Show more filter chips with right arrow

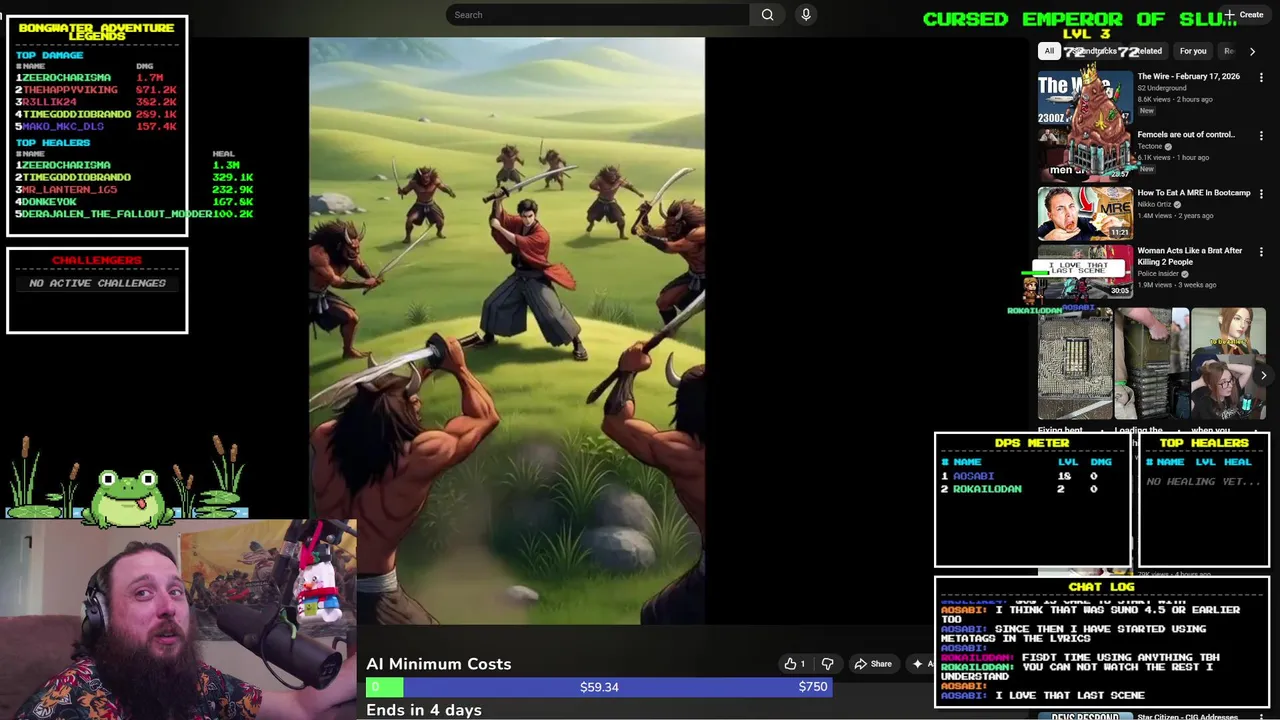[x=1252, y=51]
